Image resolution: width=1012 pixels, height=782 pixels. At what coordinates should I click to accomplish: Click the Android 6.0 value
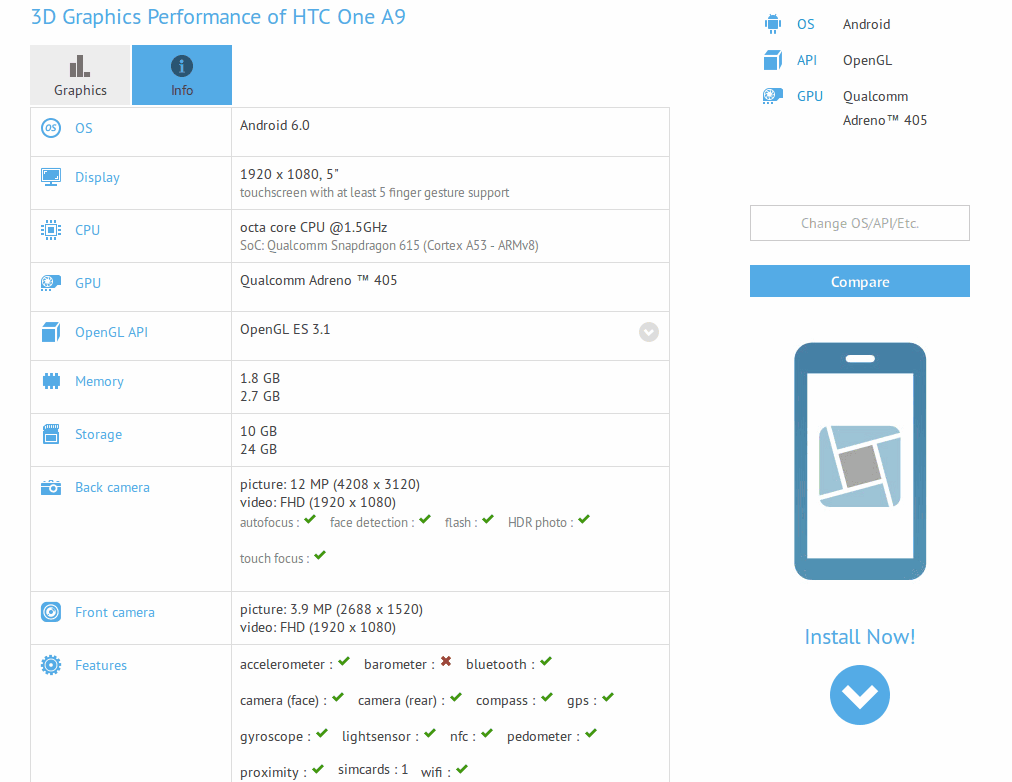pos(275,125)
